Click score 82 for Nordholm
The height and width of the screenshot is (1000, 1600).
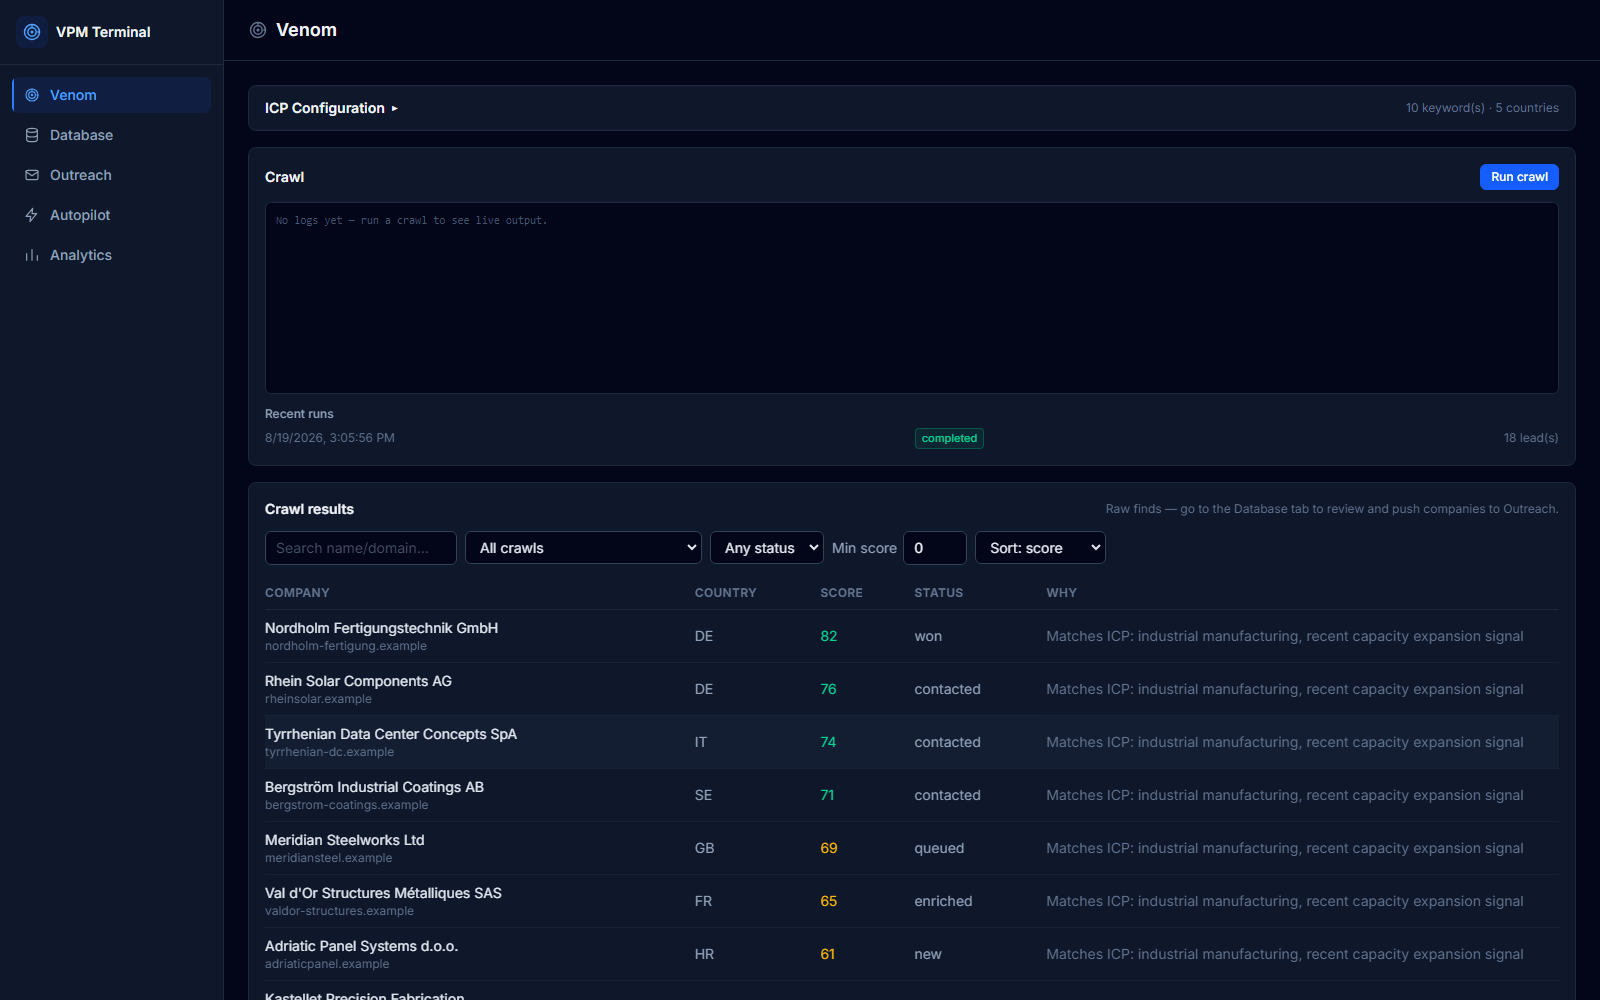[829, 636]
